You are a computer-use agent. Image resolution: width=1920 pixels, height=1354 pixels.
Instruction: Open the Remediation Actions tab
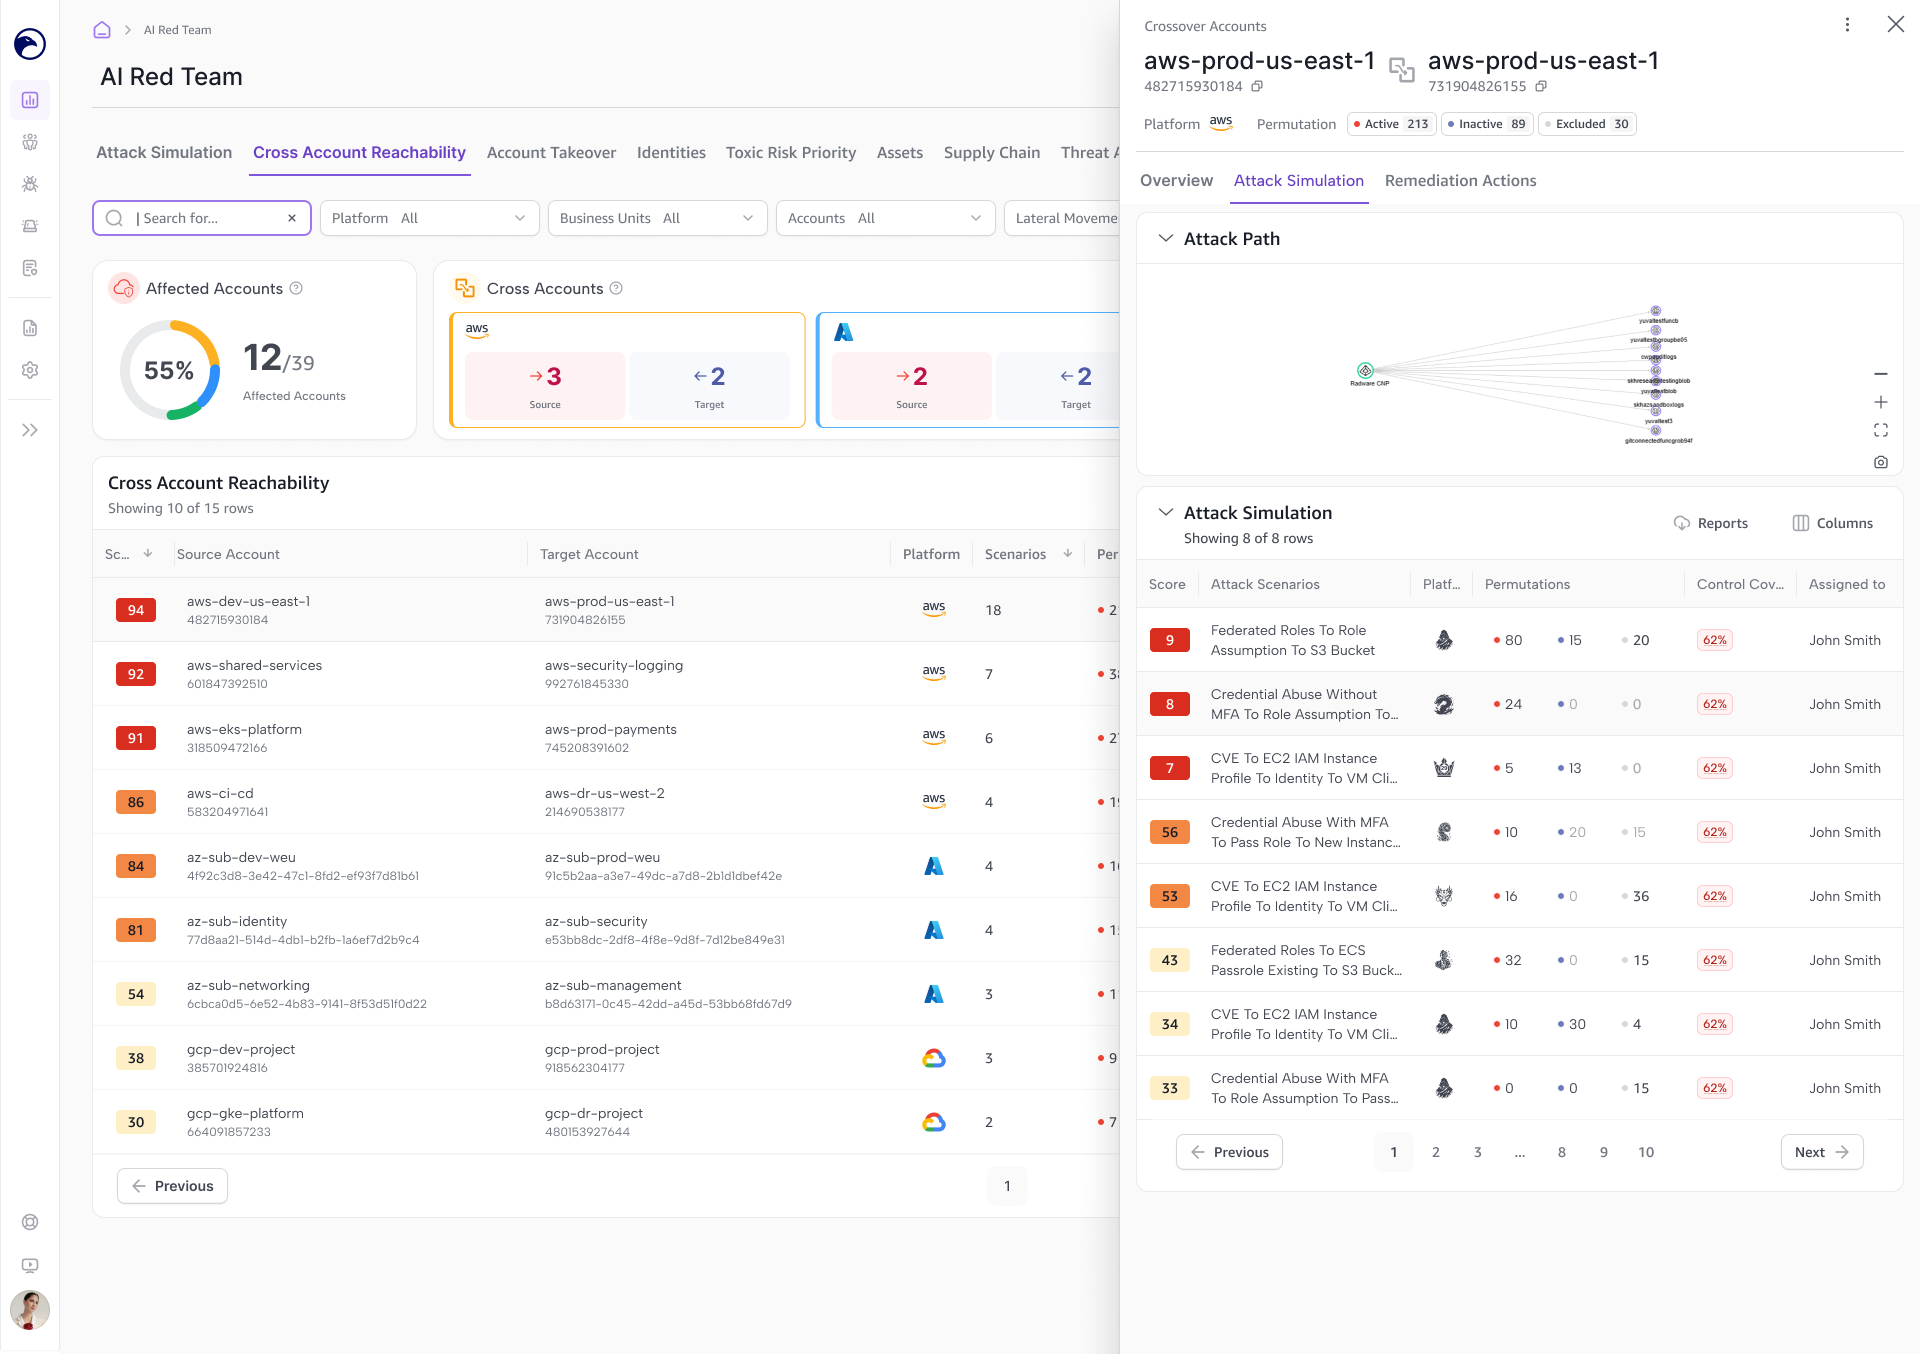(x=1460, y=180)
